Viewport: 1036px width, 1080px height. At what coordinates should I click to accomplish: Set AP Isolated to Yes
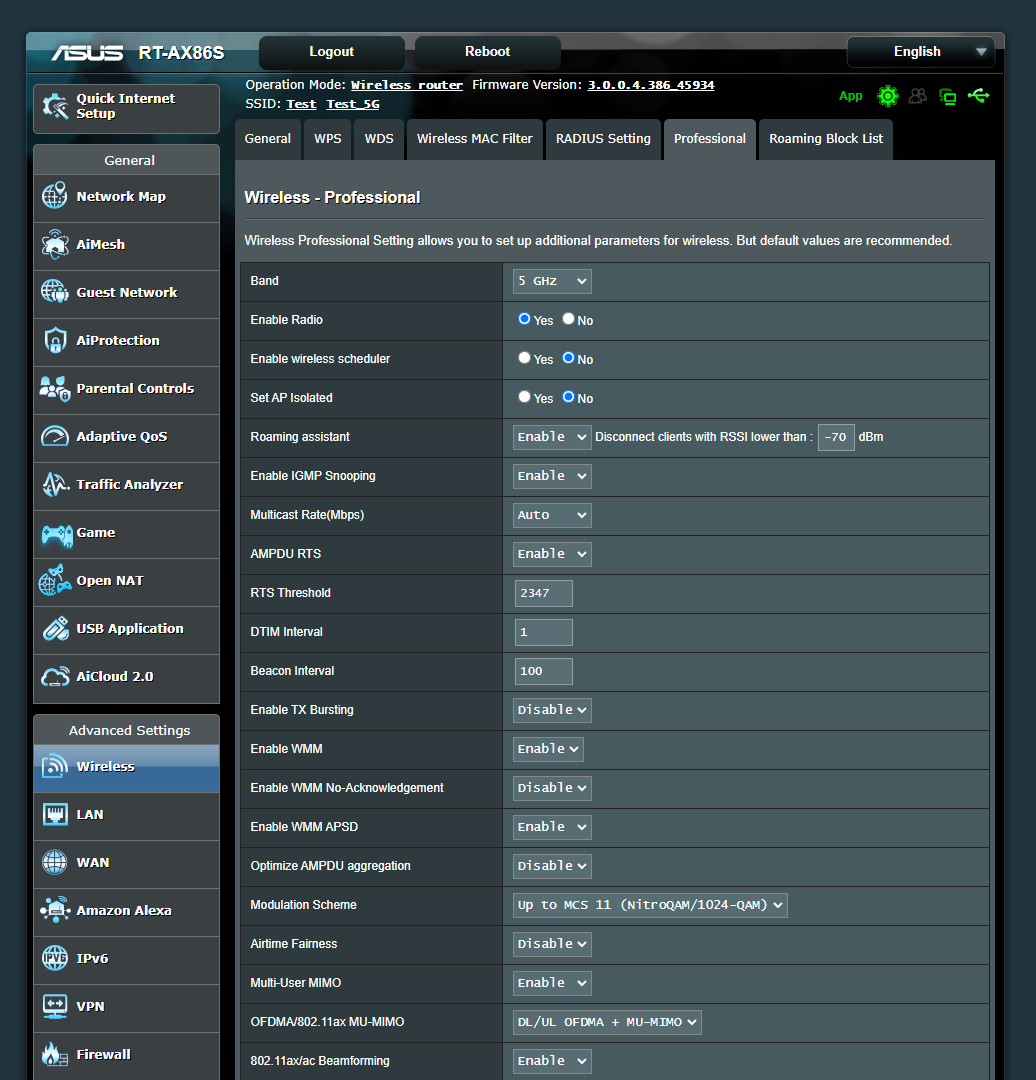[524, 396]
